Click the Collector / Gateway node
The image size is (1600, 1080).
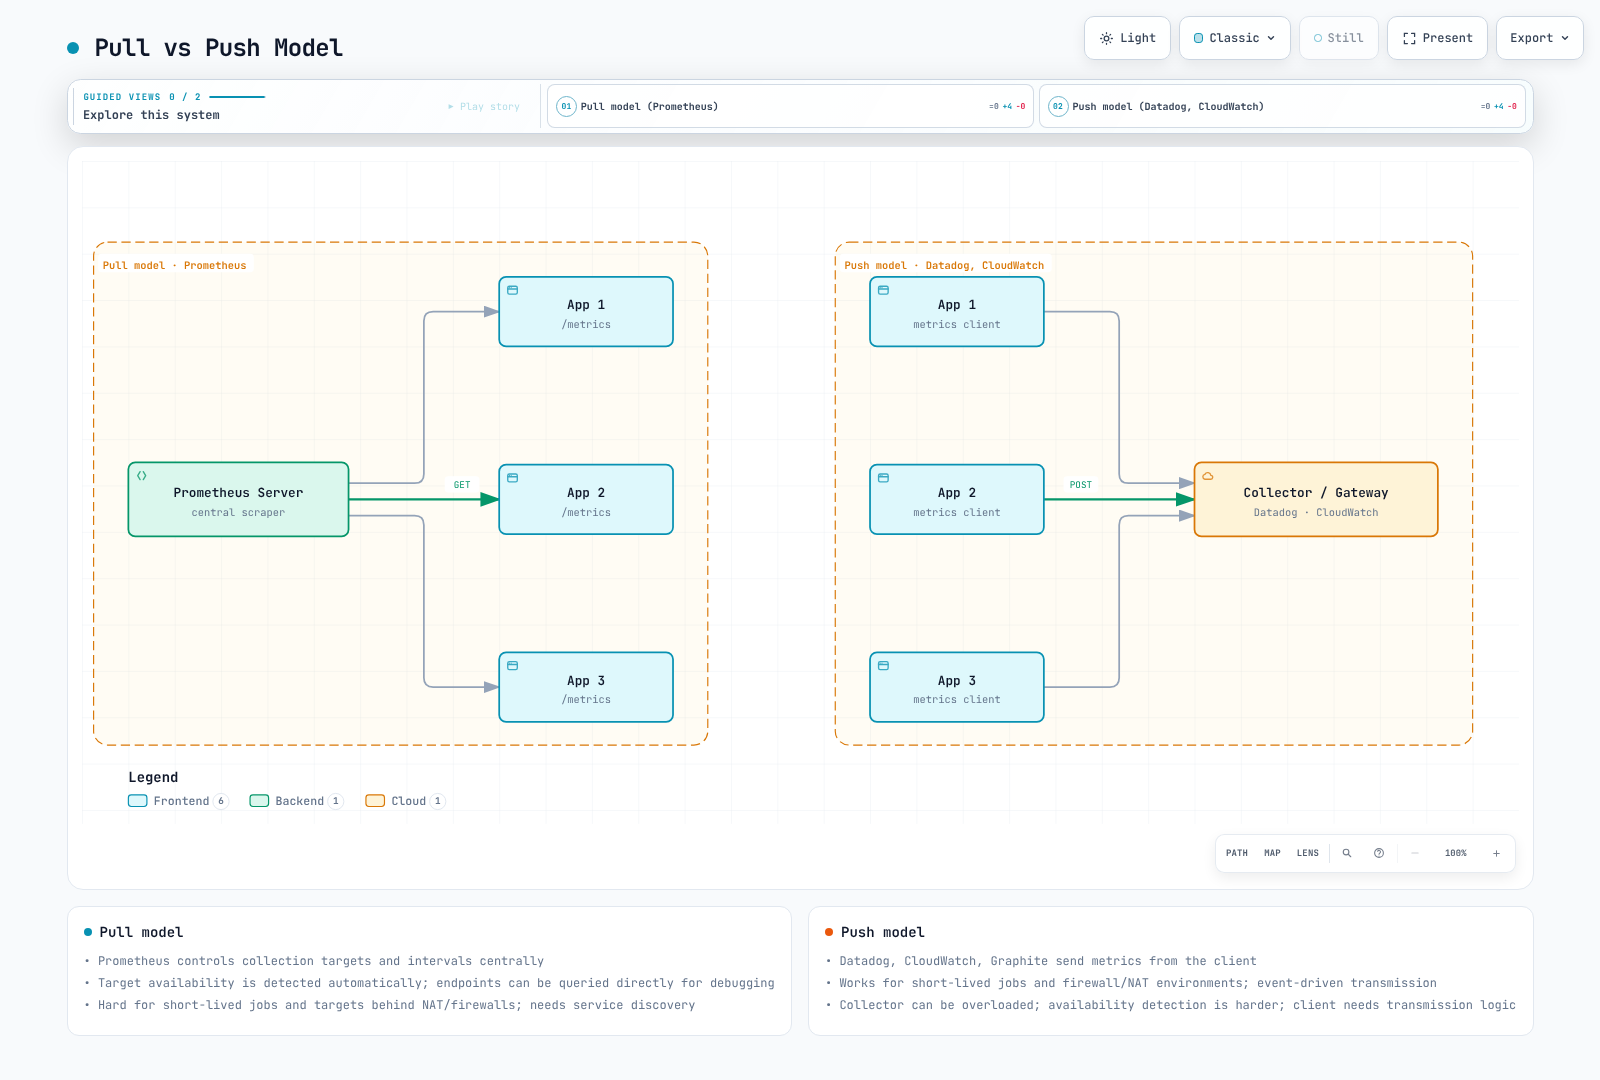coord(1316,499)
